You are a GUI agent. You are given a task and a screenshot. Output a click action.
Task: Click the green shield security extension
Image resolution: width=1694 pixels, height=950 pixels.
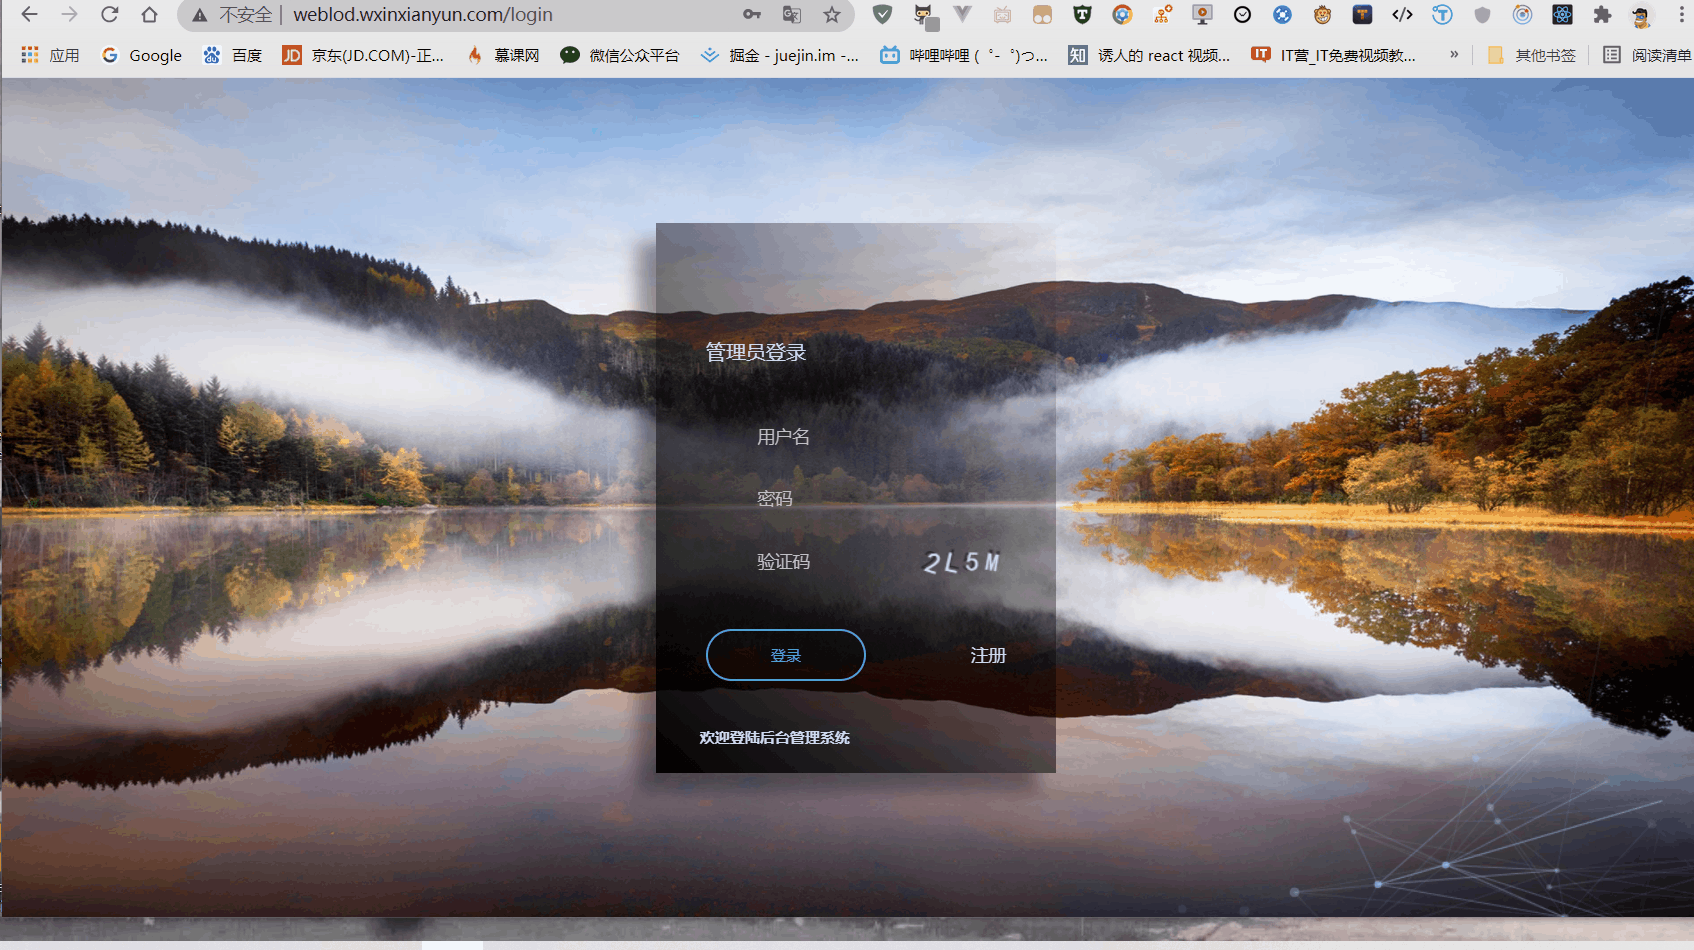881,15
